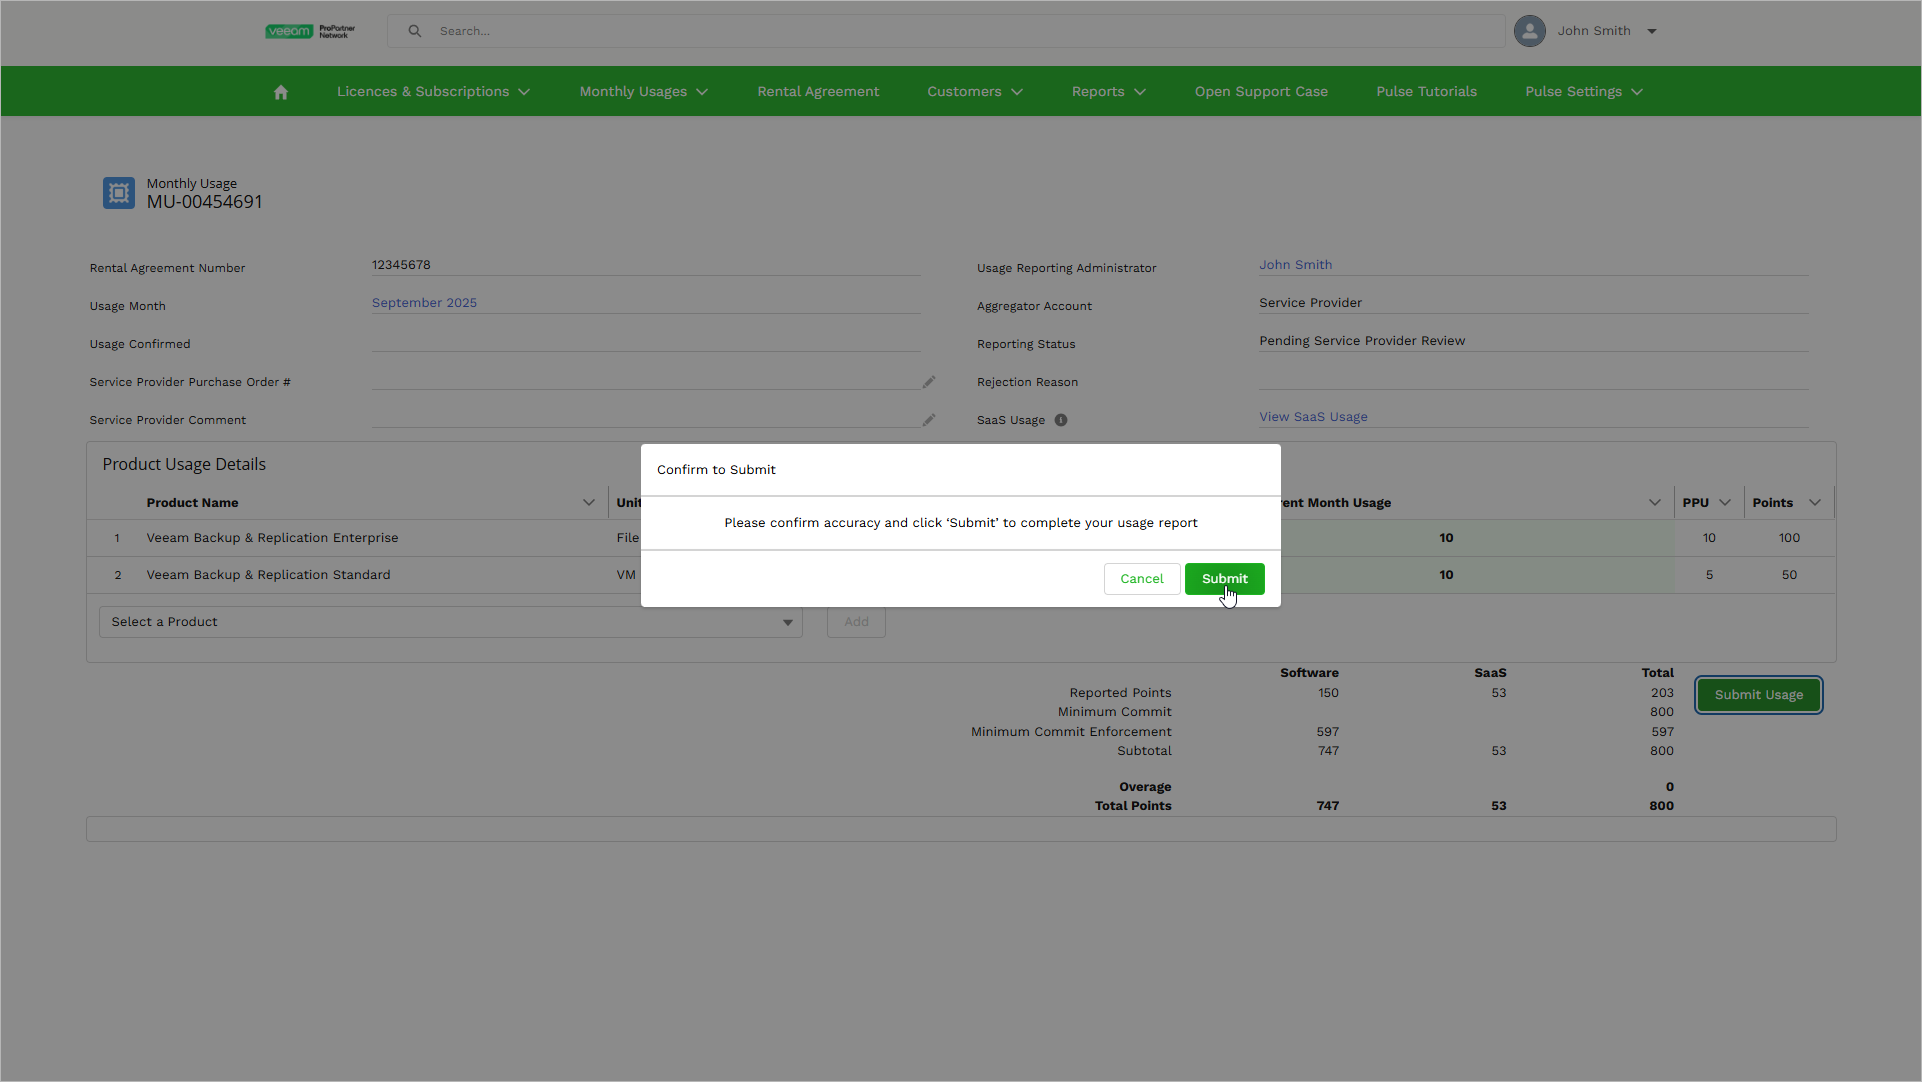Cancel the Confirm to Submit dialog
The width and height of the screenshot is (1922, 1082).
pyautogui.click(x=1141, y=579)
